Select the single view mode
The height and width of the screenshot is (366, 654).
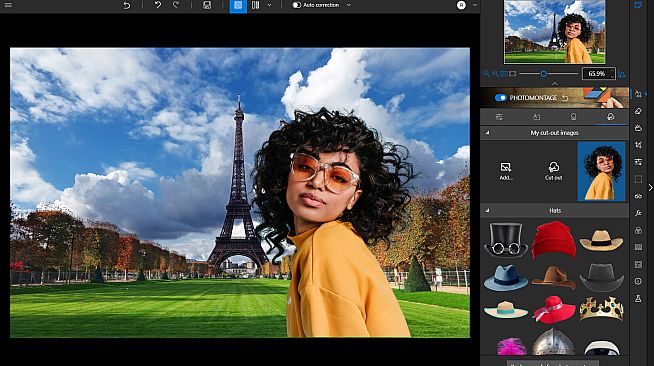pyautogui.click(x=238, y=5)
